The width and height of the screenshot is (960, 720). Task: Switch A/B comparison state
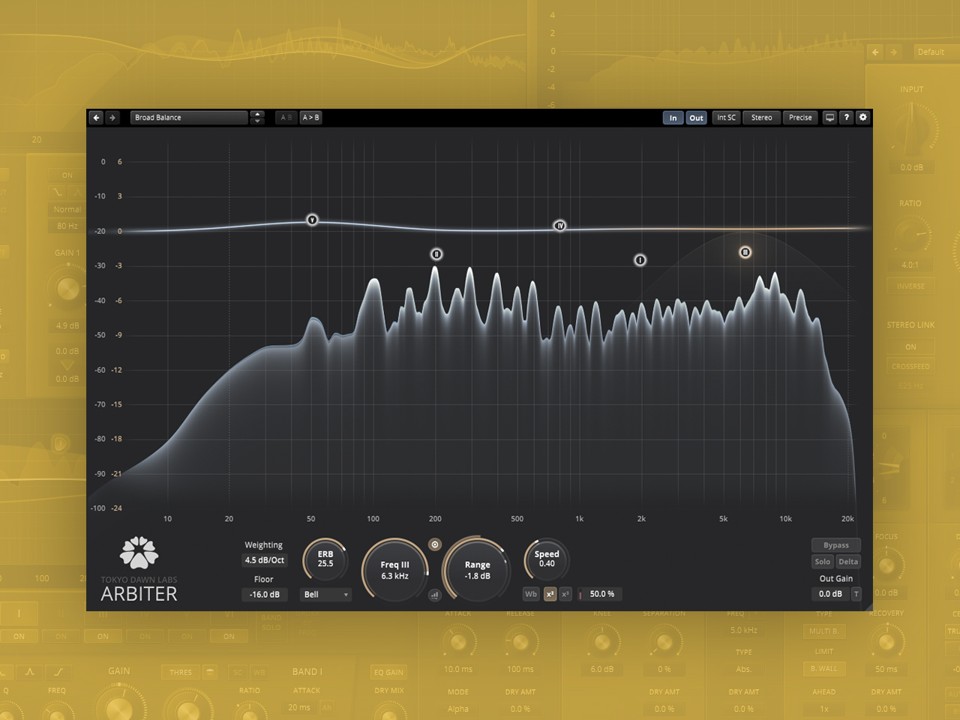(286, 118)
